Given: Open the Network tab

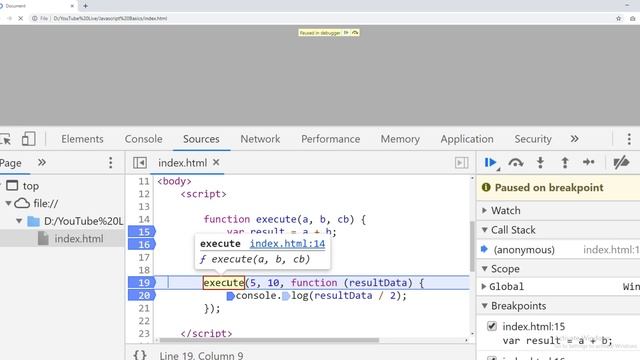Looking at the screenshot, I should (260, 139).
